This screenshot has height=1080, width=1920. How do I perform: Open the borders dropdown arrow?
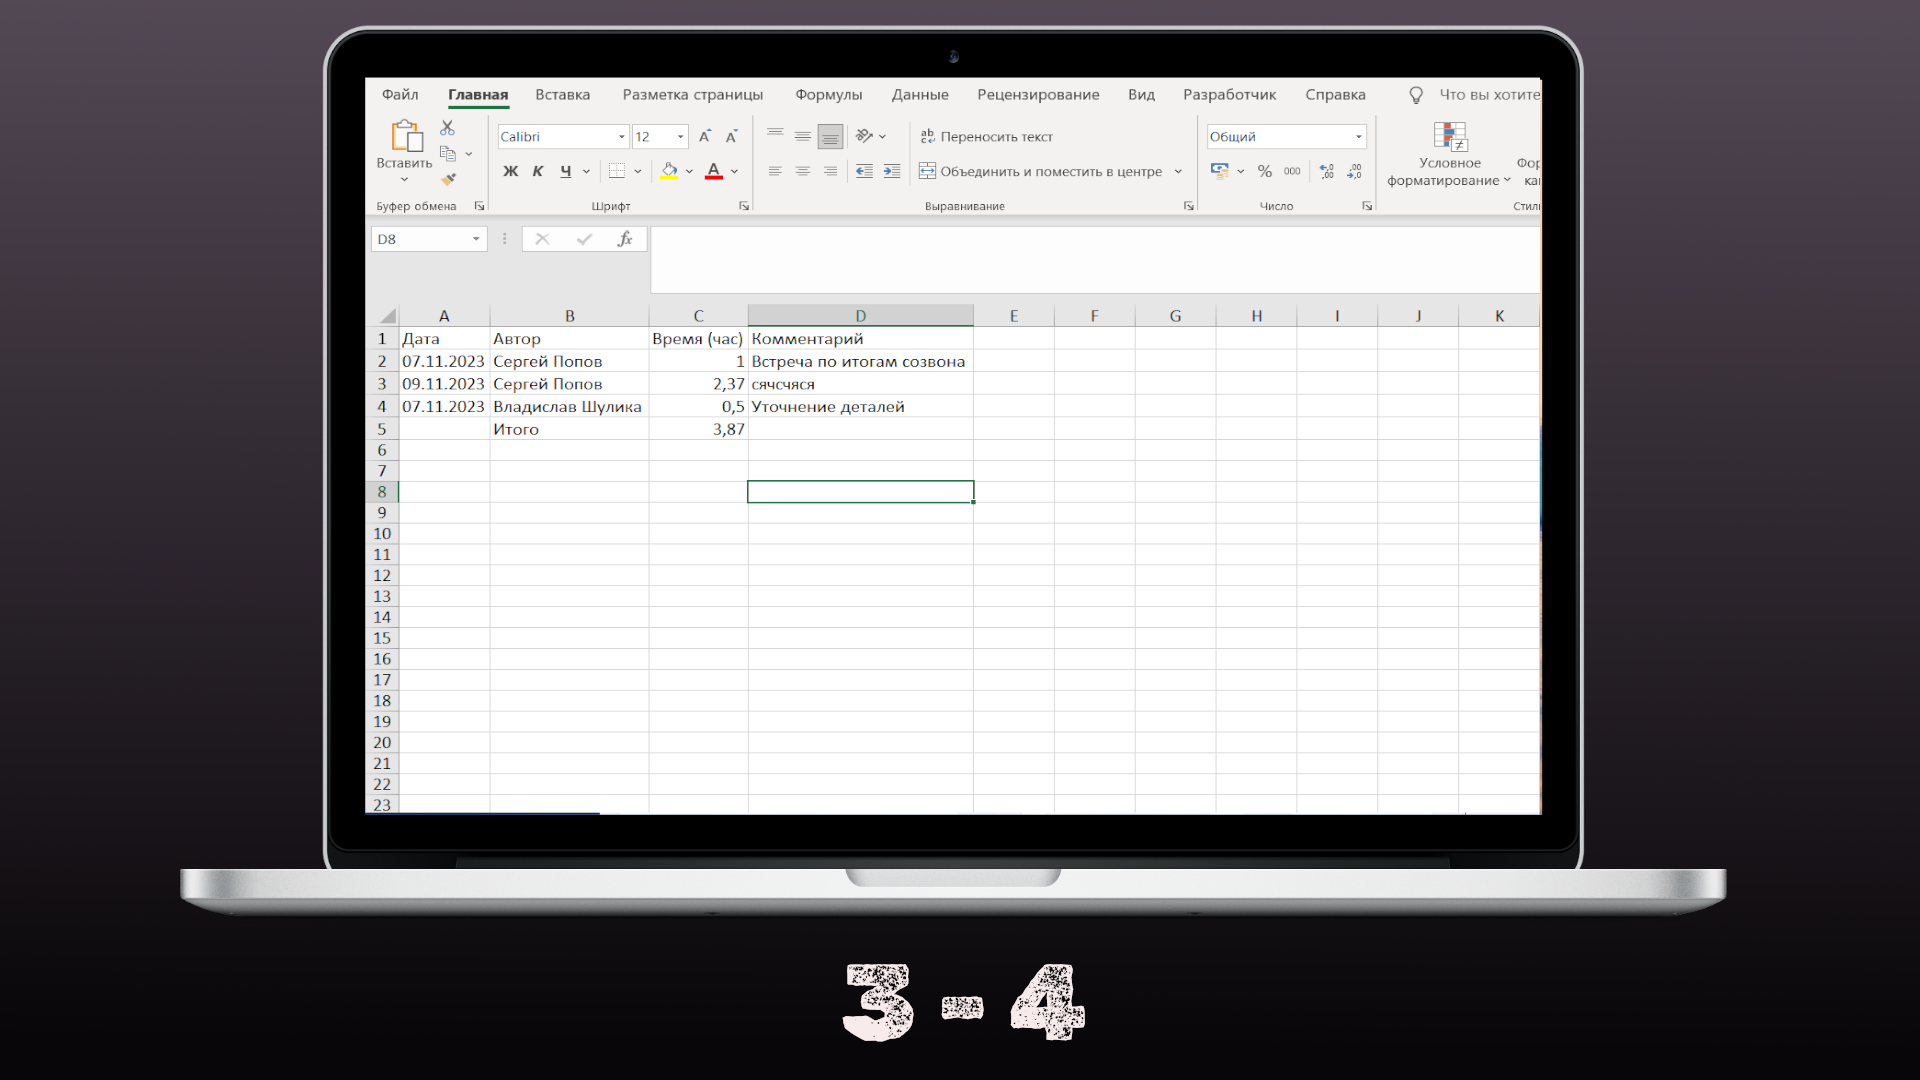[x=638, y=171]
